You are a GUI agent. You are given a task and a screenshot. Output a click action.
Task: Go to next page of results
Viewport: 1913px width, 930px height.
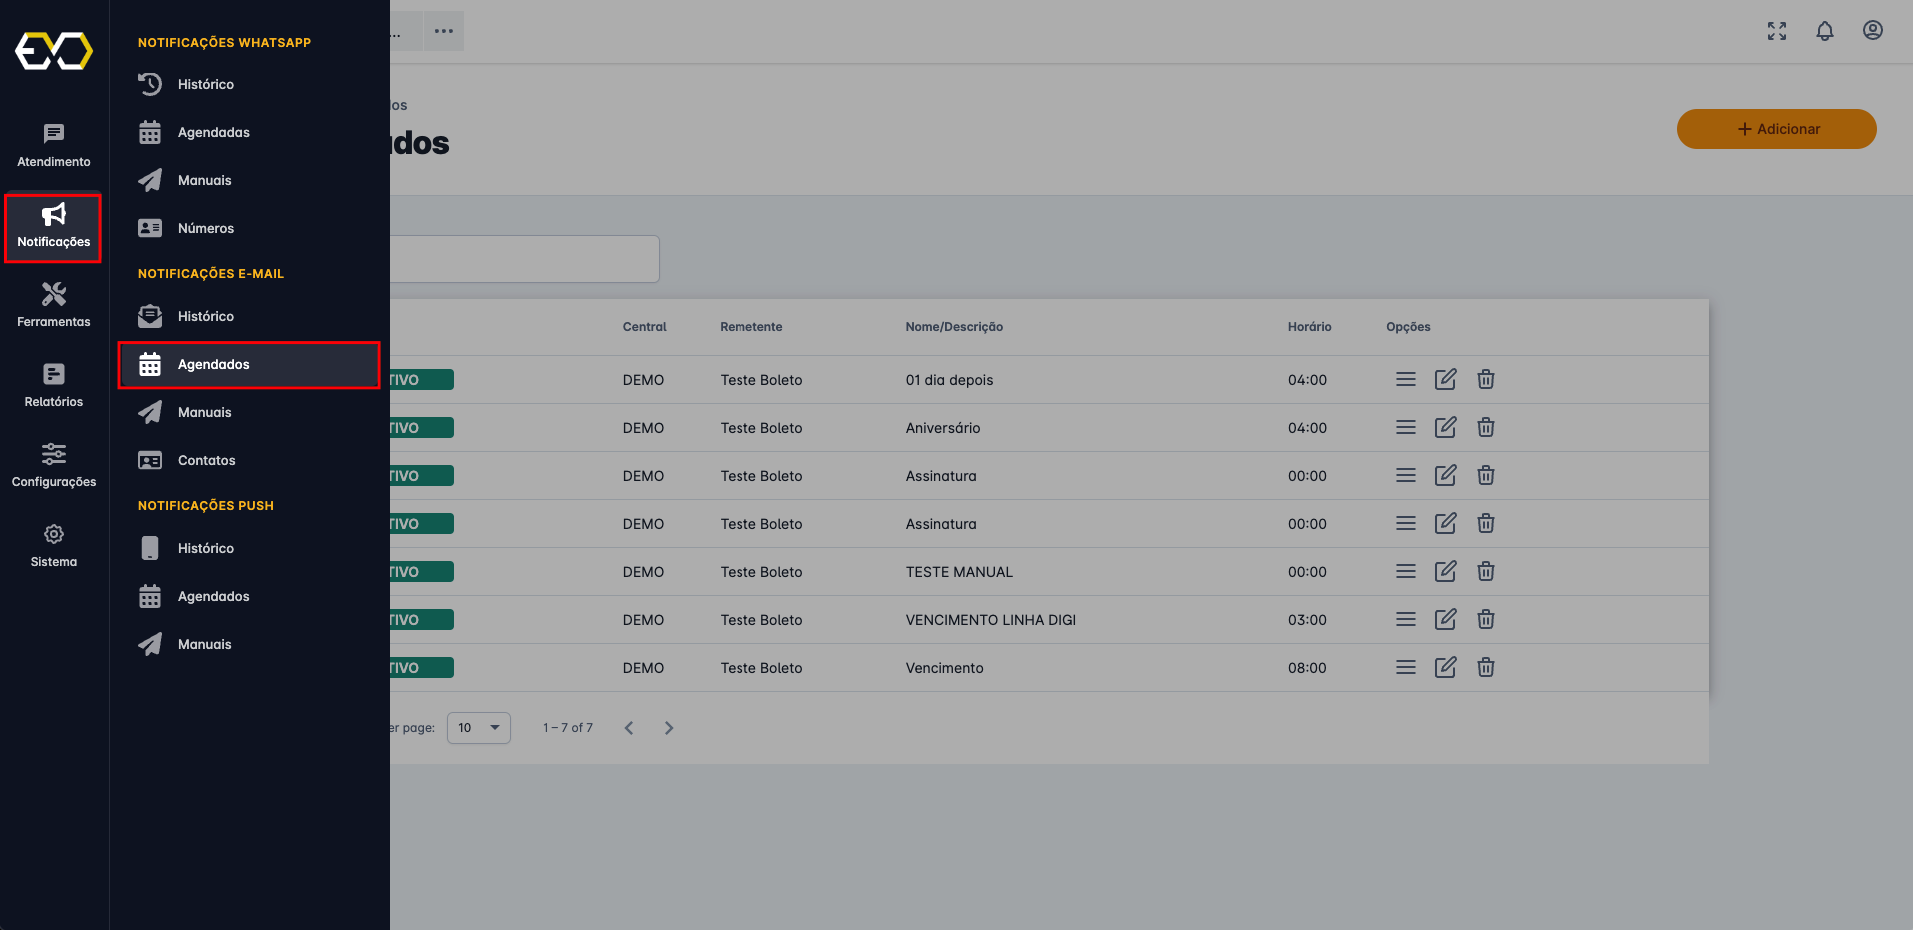[669, 728]
